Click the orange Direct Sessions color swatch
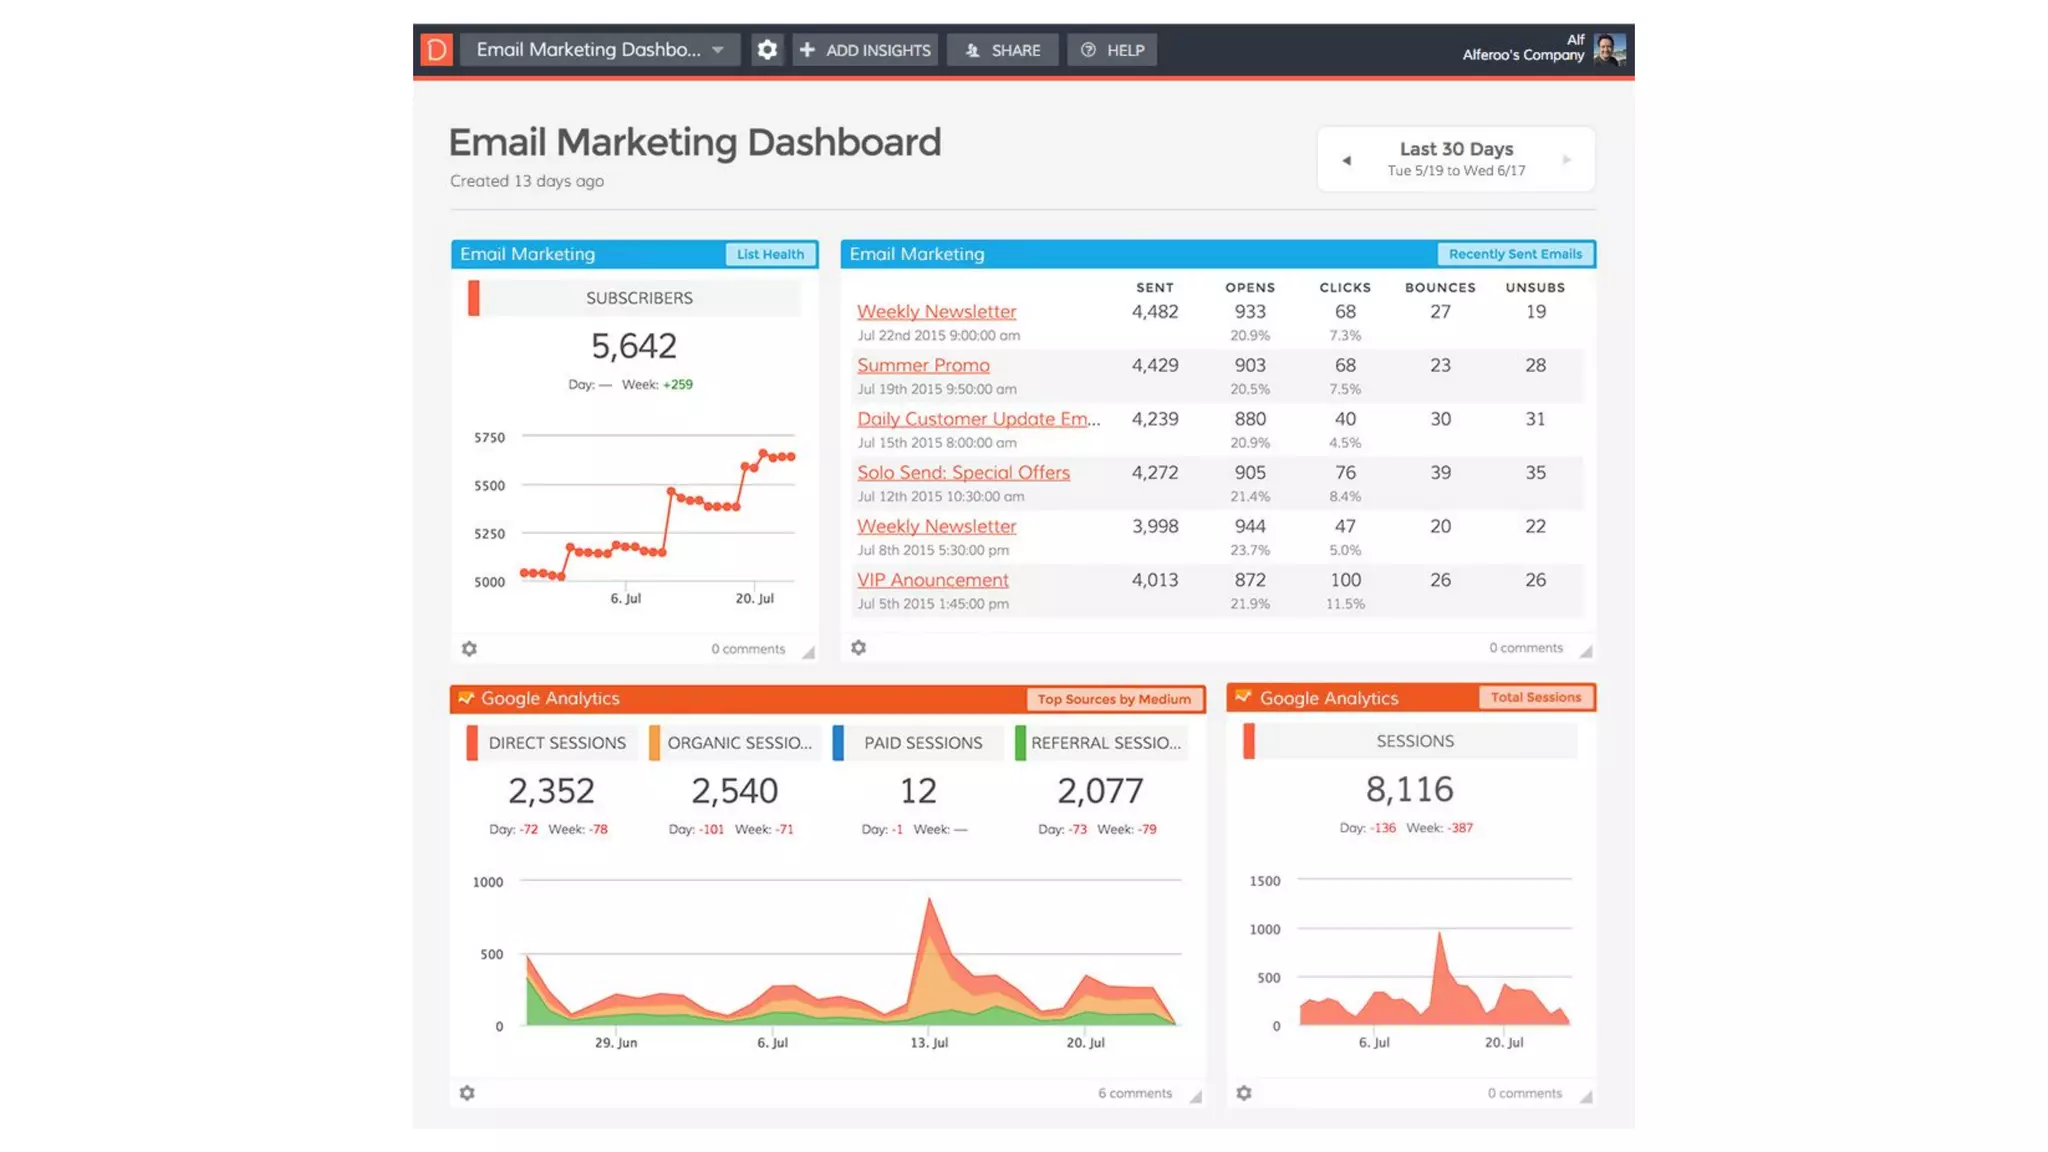This screenshot has width=2048, height=1152. tap(472, 743)
